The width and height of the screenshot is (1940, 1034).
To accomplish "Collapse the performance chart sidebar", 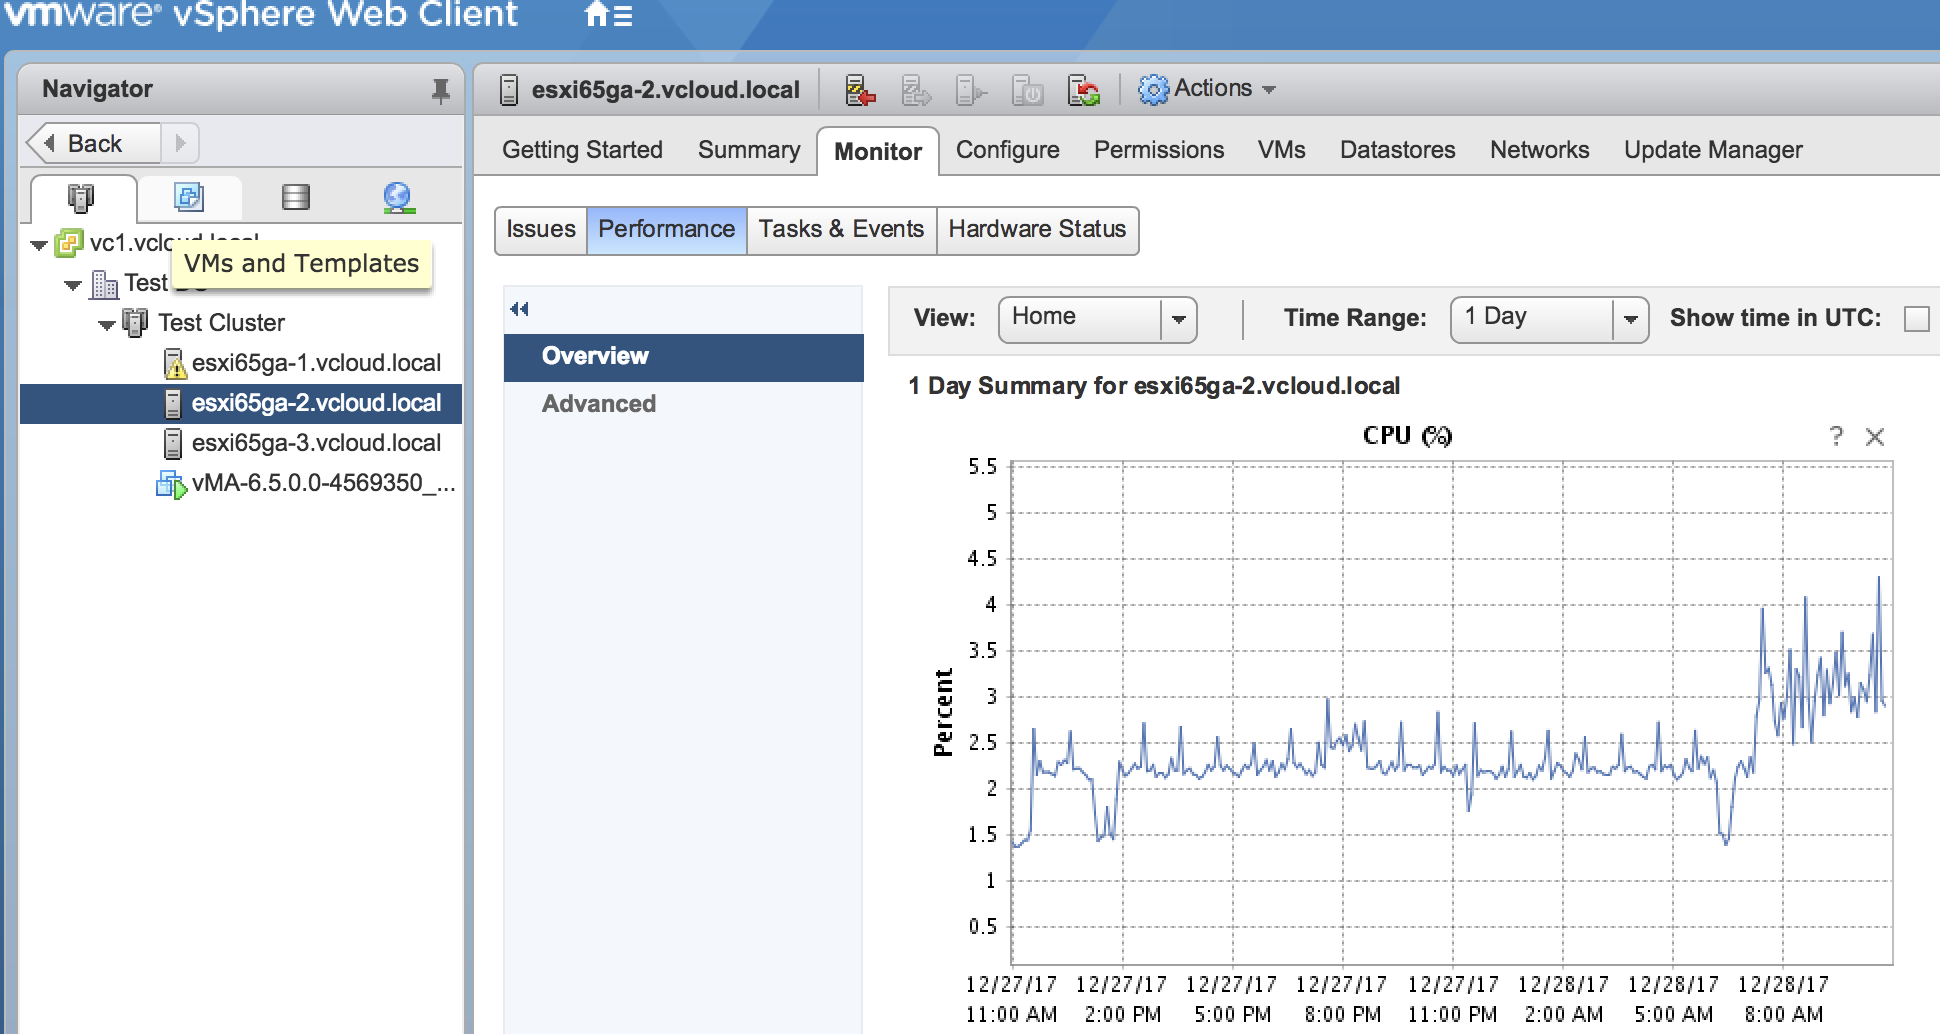I will pos(517,309).
